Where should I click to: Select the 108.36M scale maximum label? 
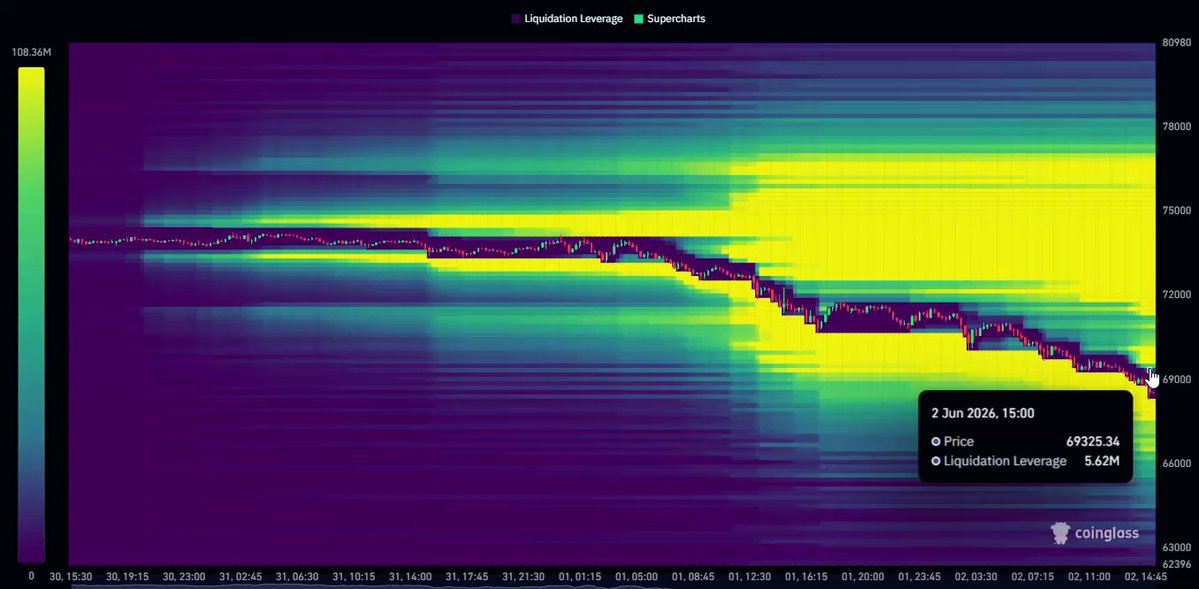[x=31, y=53]
